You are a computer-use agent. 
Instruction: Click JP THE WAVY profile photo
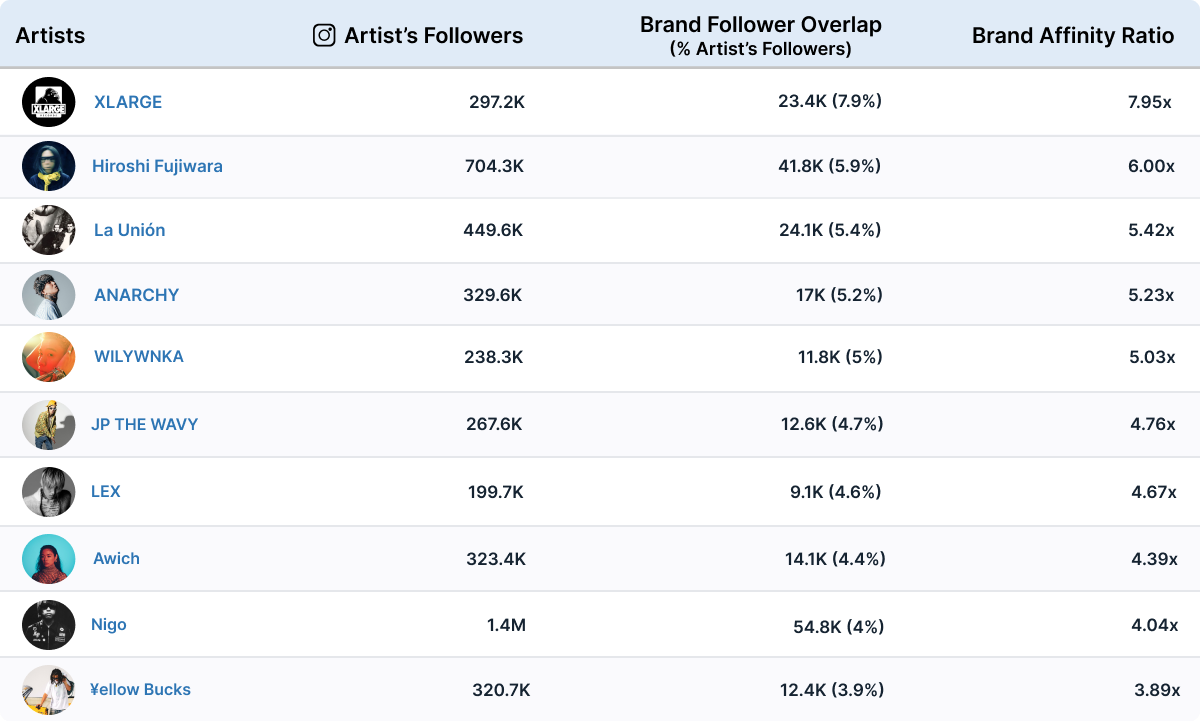49,425
